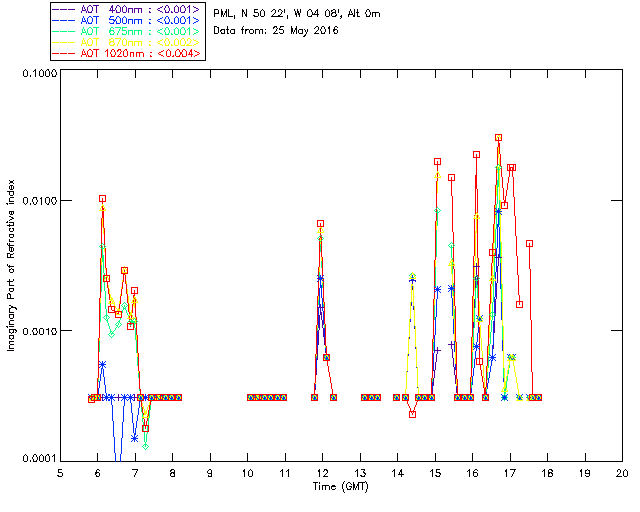This screenshot has width=640, height=512.
Task: Click the red square peak marker at 12 GMT
Action: tap(320, 224)
